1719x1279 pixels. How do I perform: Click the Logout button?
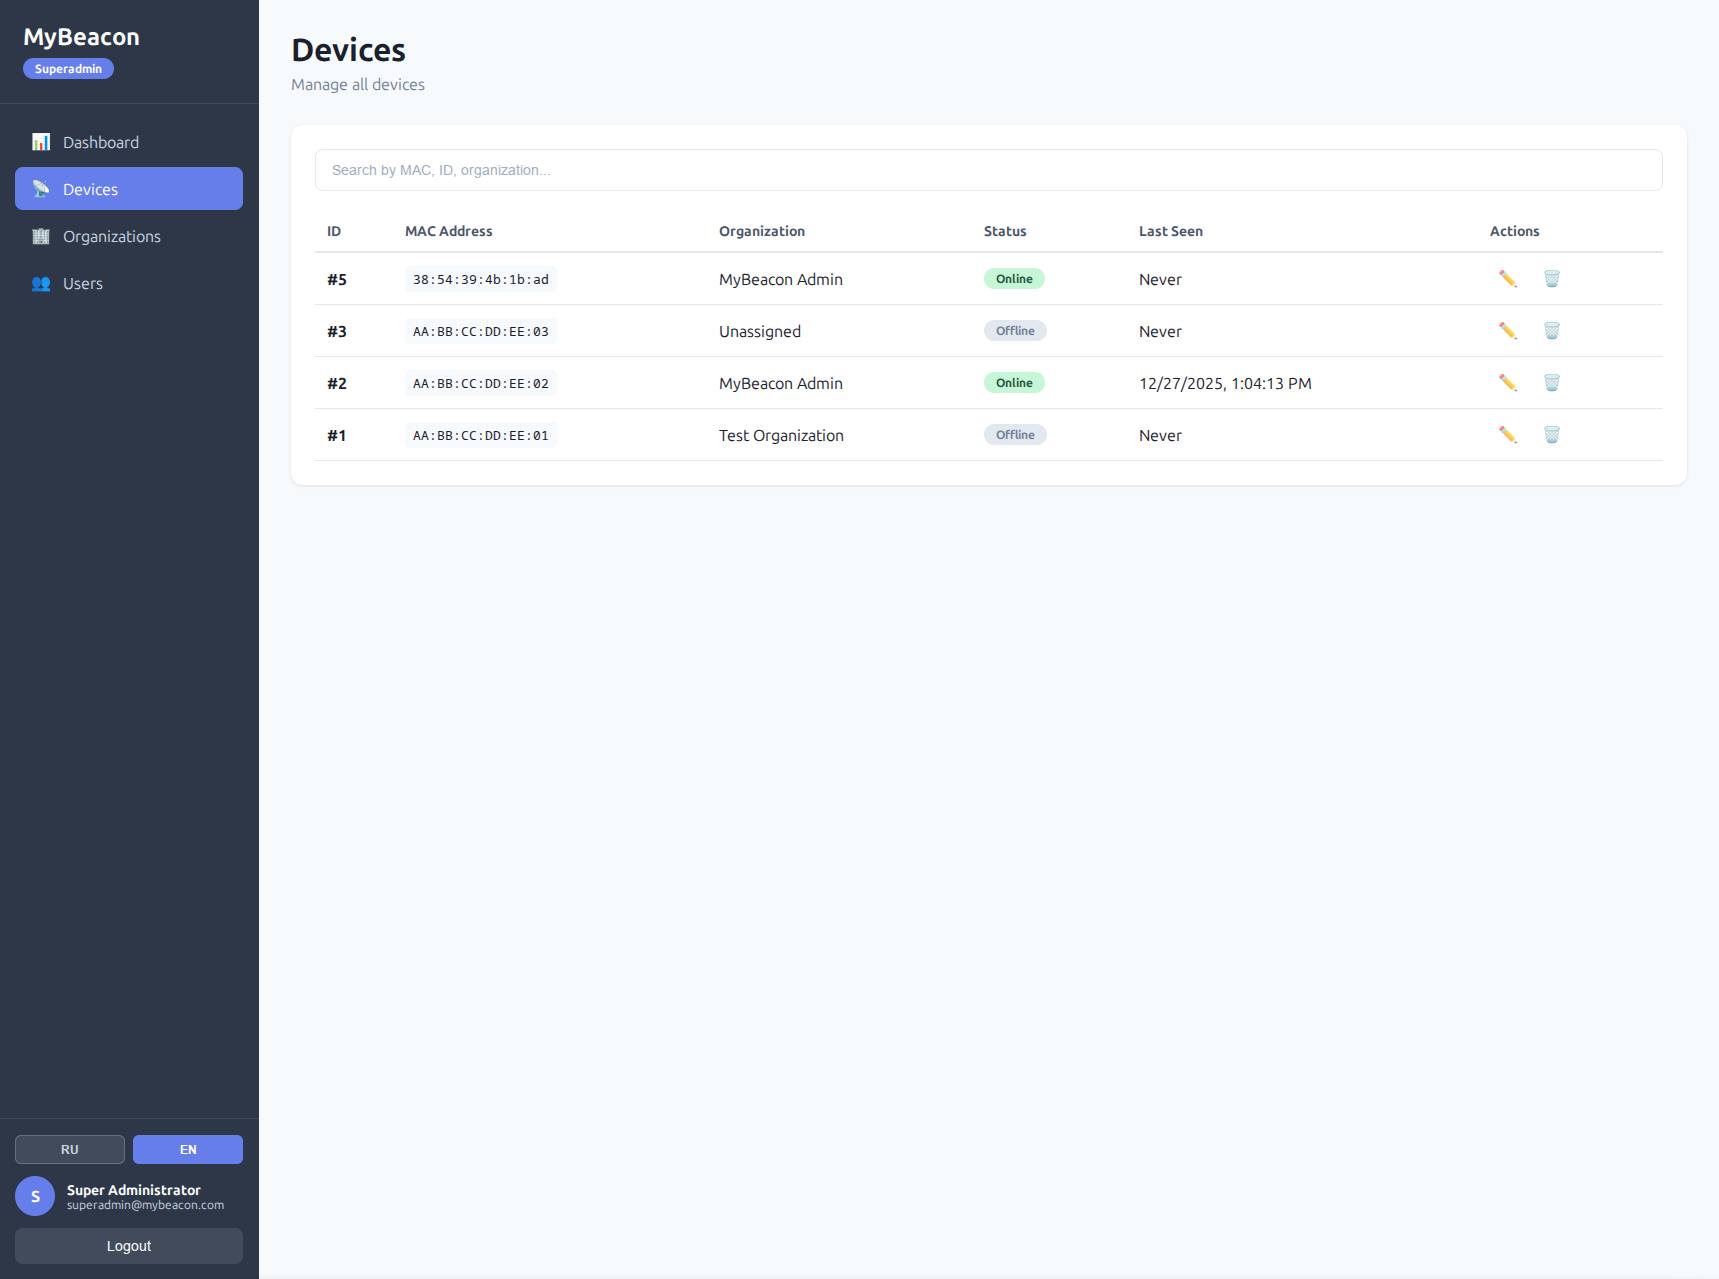pos(129,1246)
